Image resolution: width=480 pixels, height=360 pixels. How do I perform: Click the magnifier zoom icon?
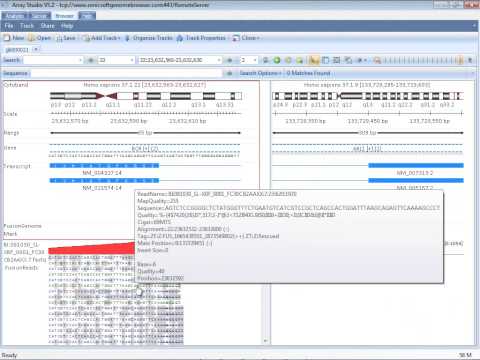[x=377, y=60]
